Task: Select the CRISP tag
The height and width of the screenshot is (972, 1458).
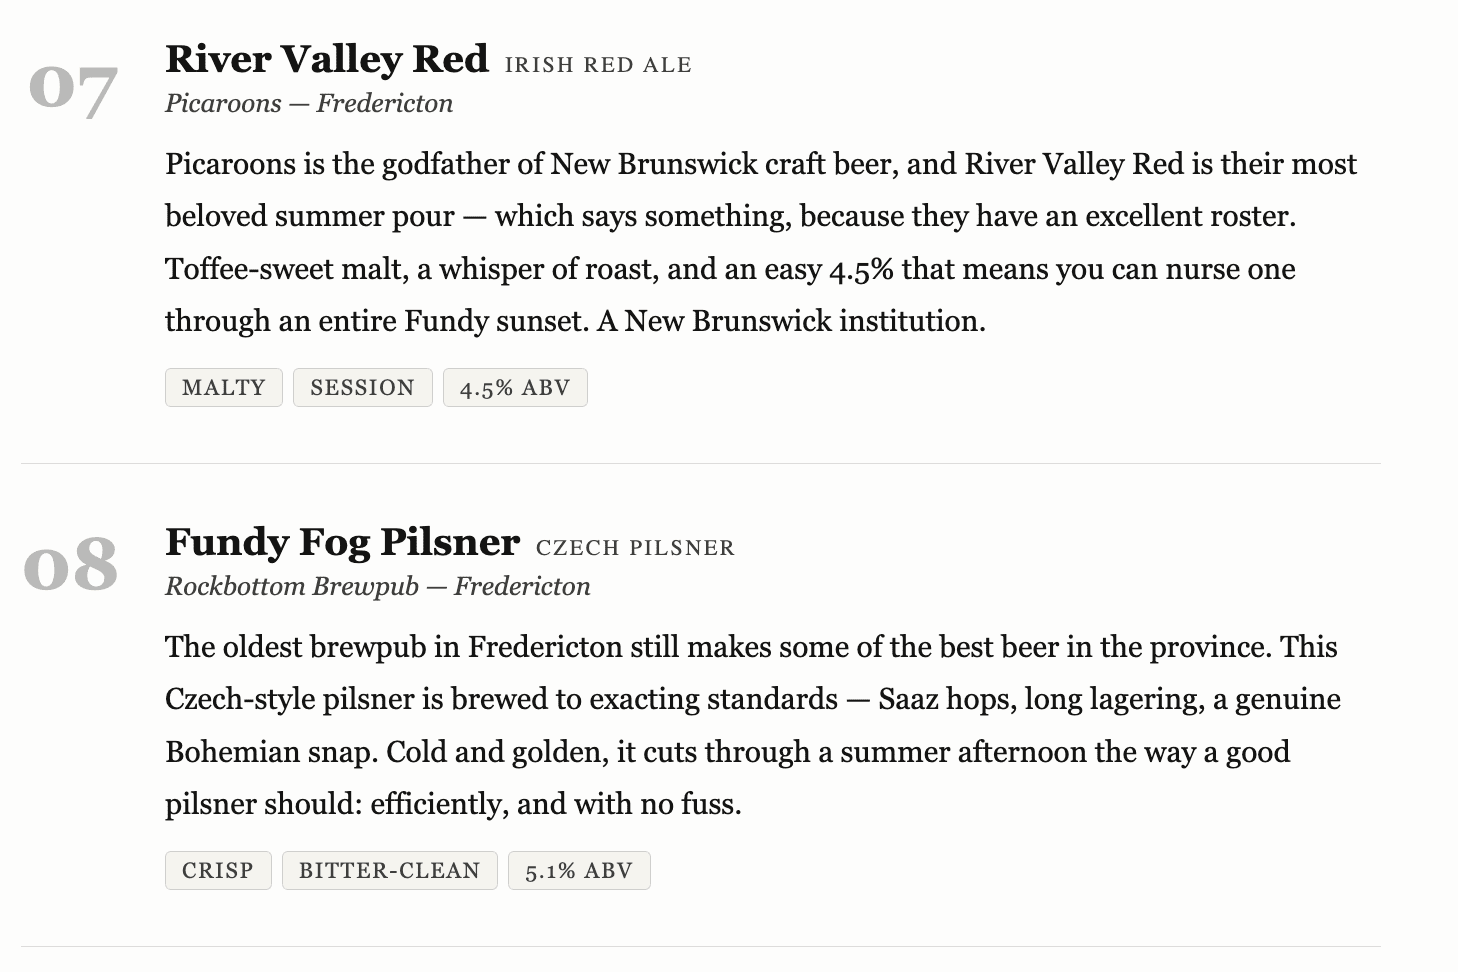Action: 218,871
